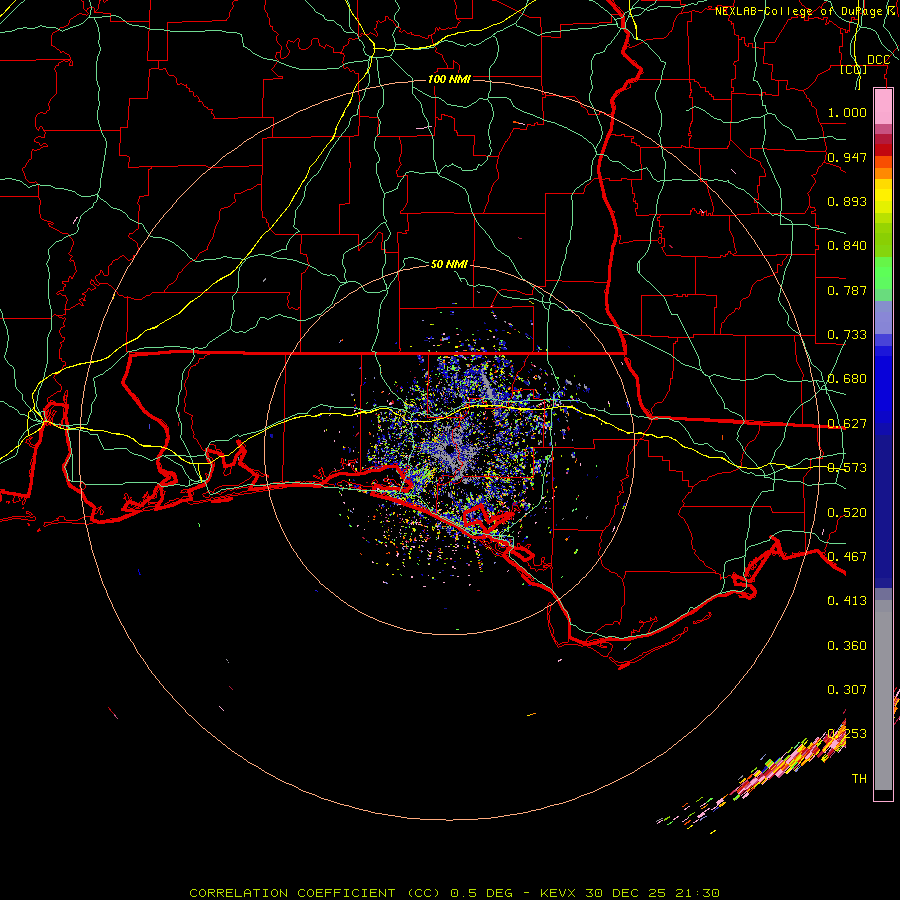The image size is (900, 900).
Task: Click the black radar site center dot
Action: point(449,449)
